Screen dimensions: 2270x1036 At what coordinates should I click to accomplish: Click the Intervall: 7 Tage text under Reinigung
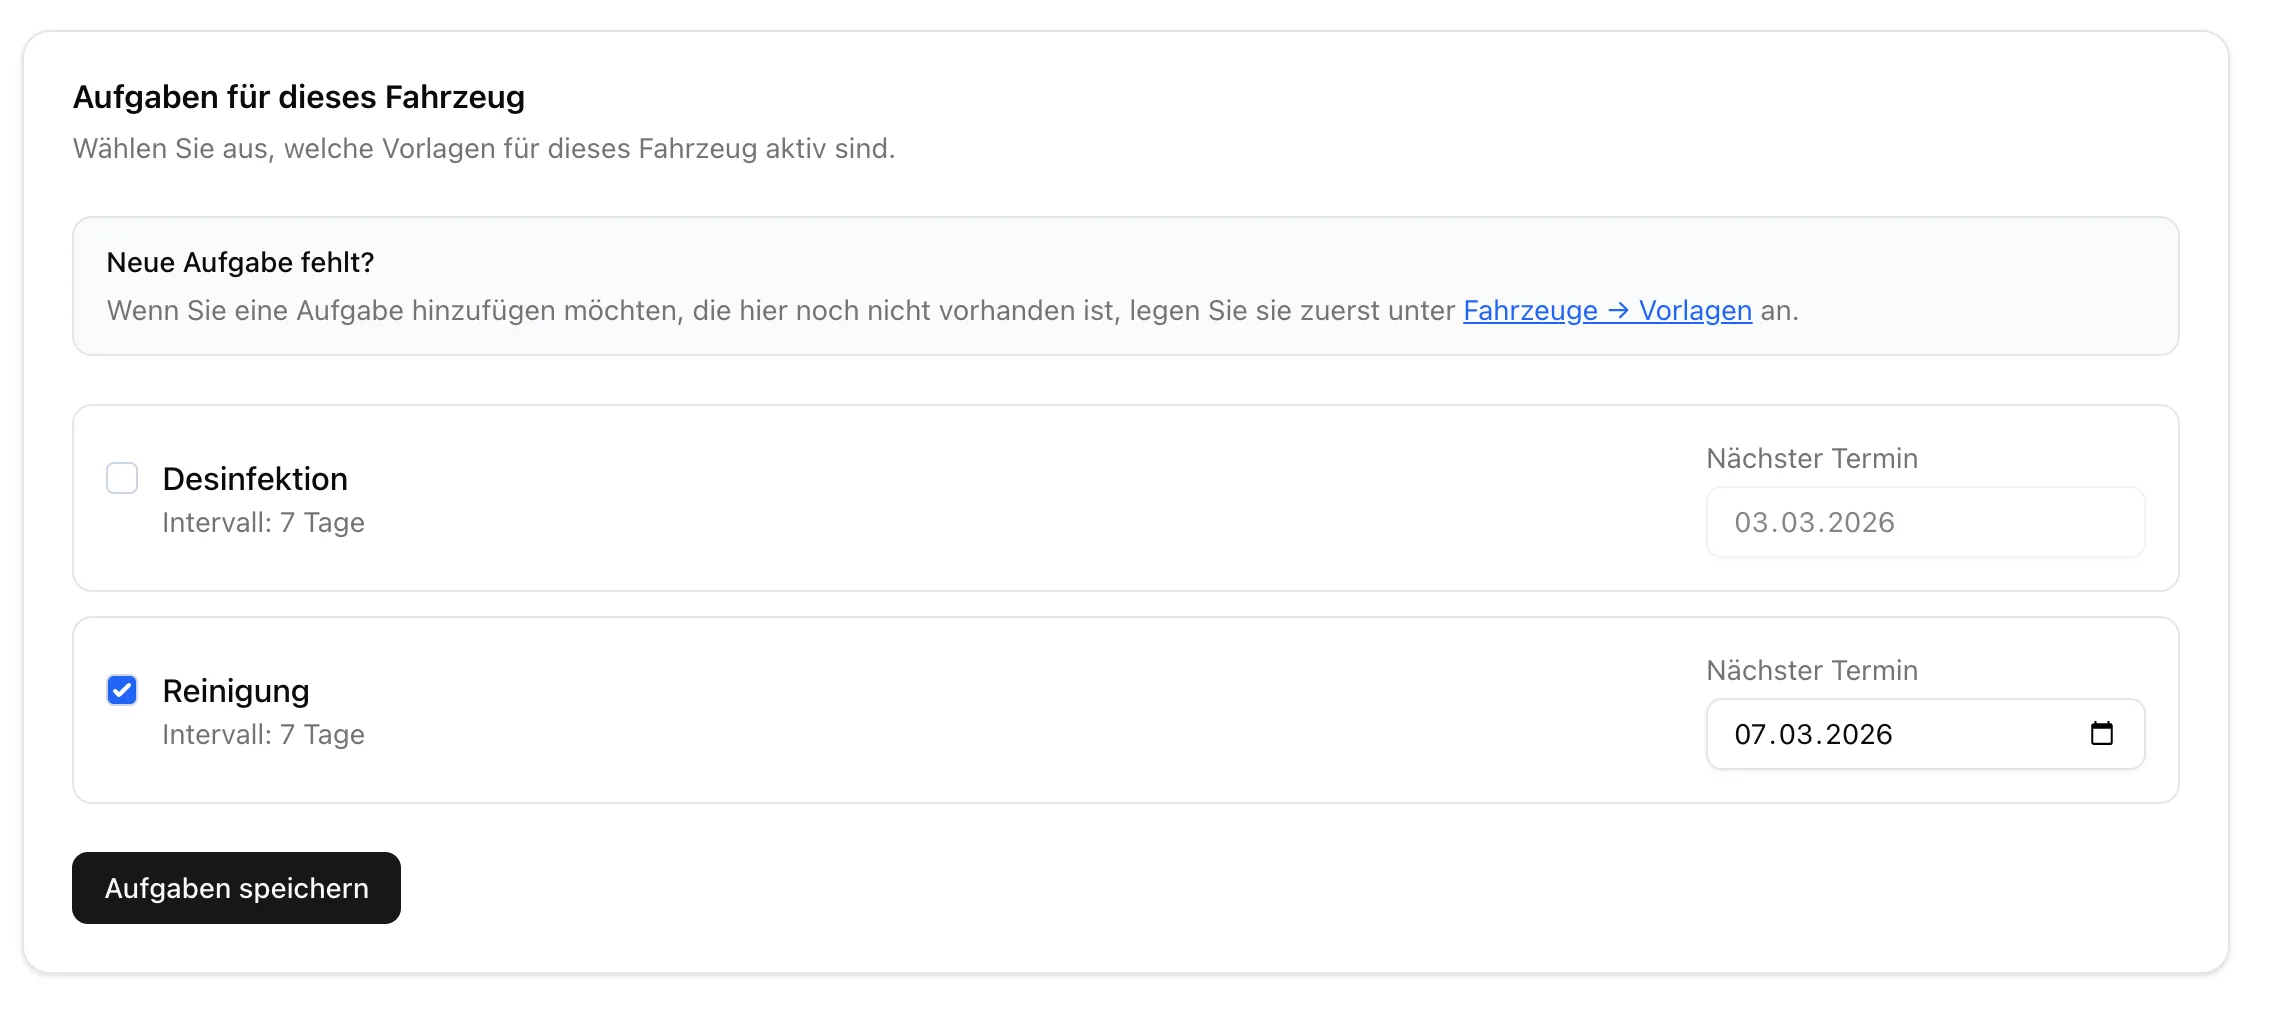tap(263, 734)
